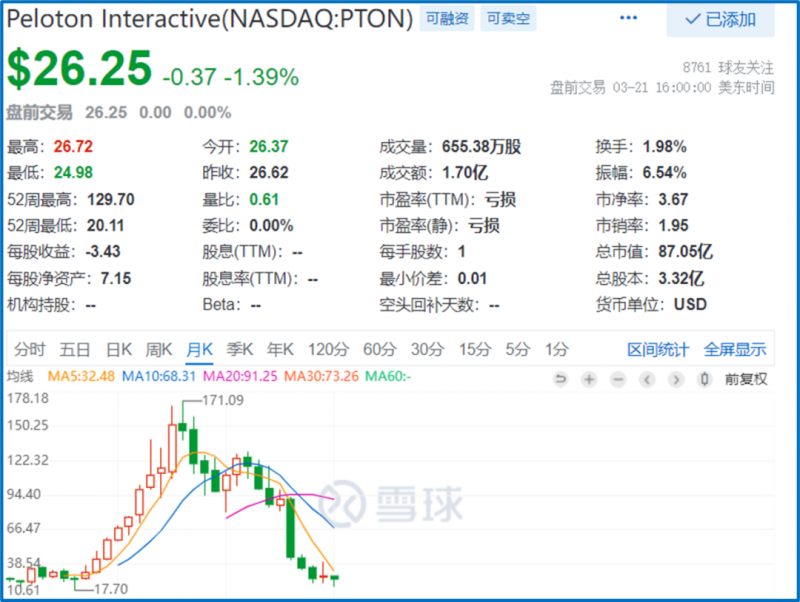Click the 货币单位 USD value
Screen dimensions: 800x602
click(x=690, y=305)
